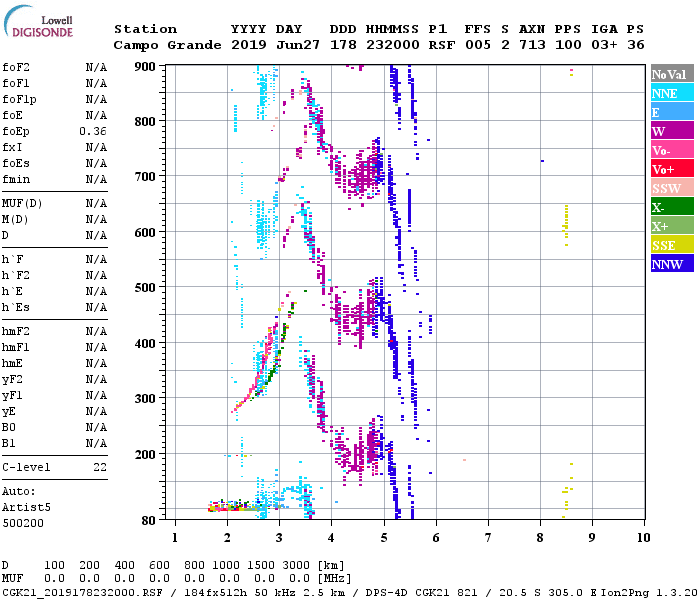Click the foEp value 0.36

coord(93,131)
